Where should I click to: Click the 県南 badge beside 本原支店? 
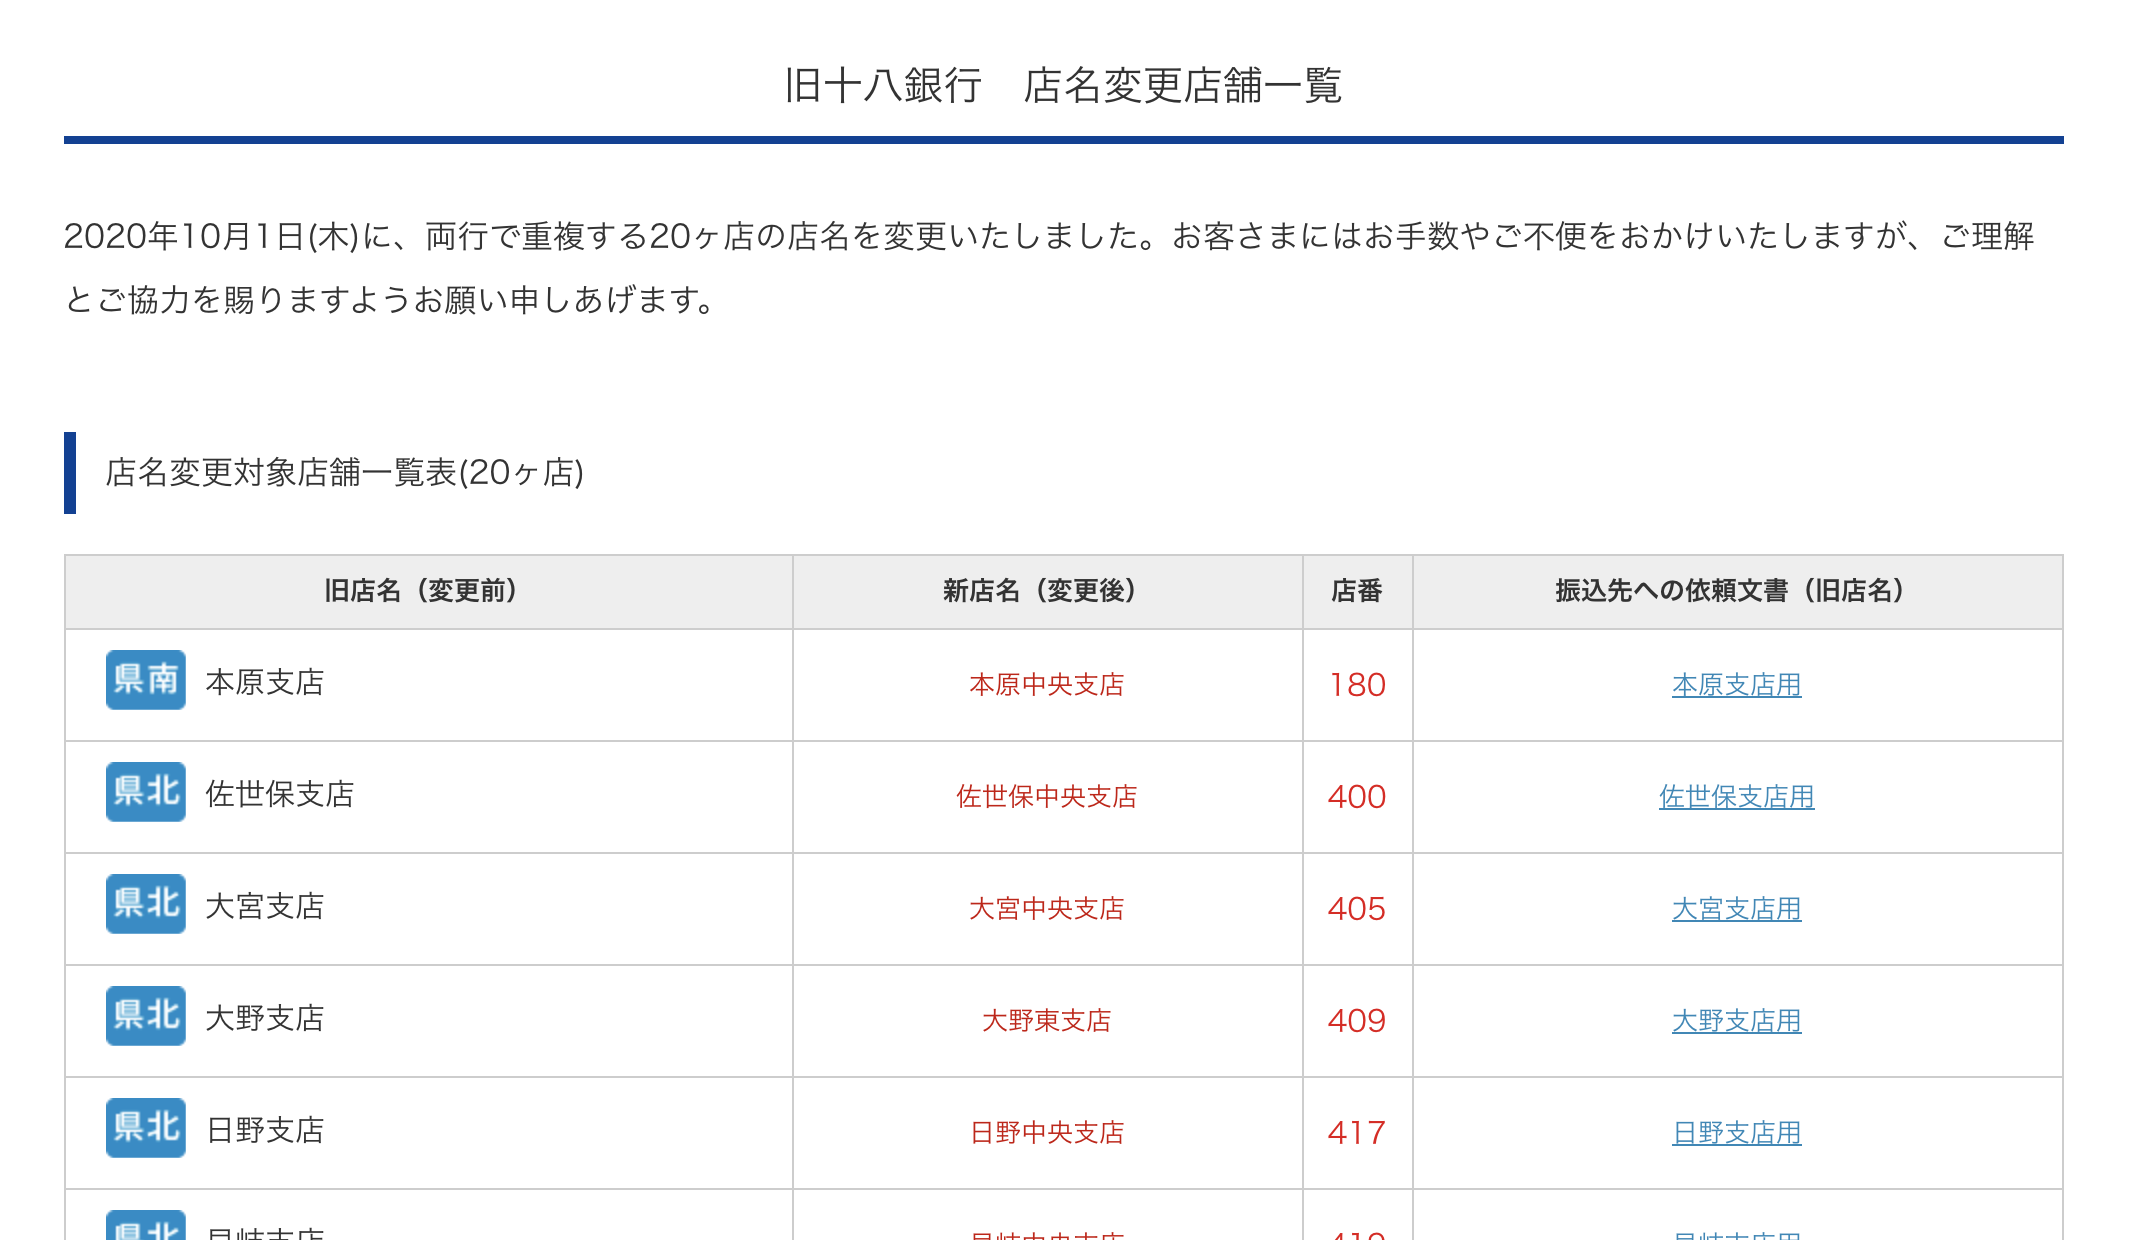coord(145,680)
